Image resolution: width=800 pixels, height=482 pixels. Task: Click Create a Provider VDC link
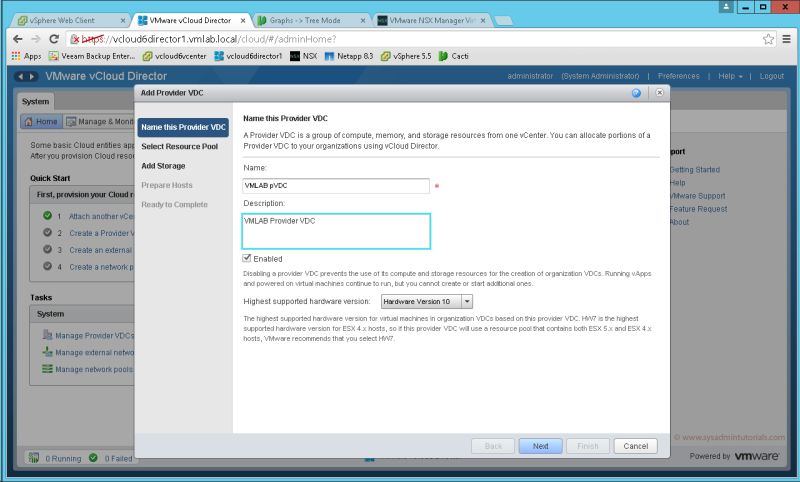pos(102,233)
